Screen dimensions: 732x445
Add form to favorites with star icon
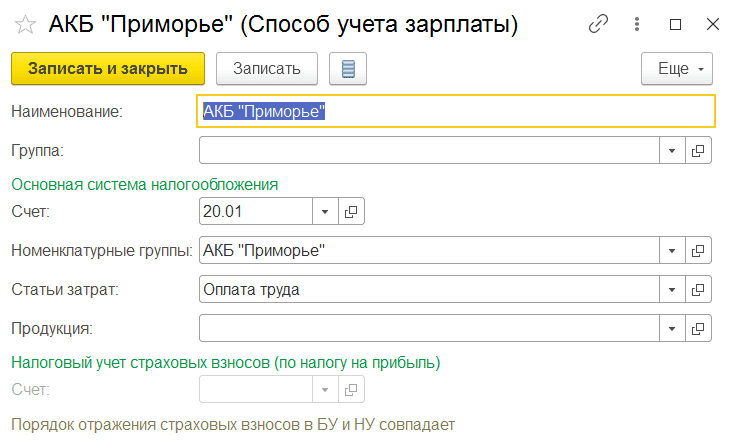click(25, 24)
